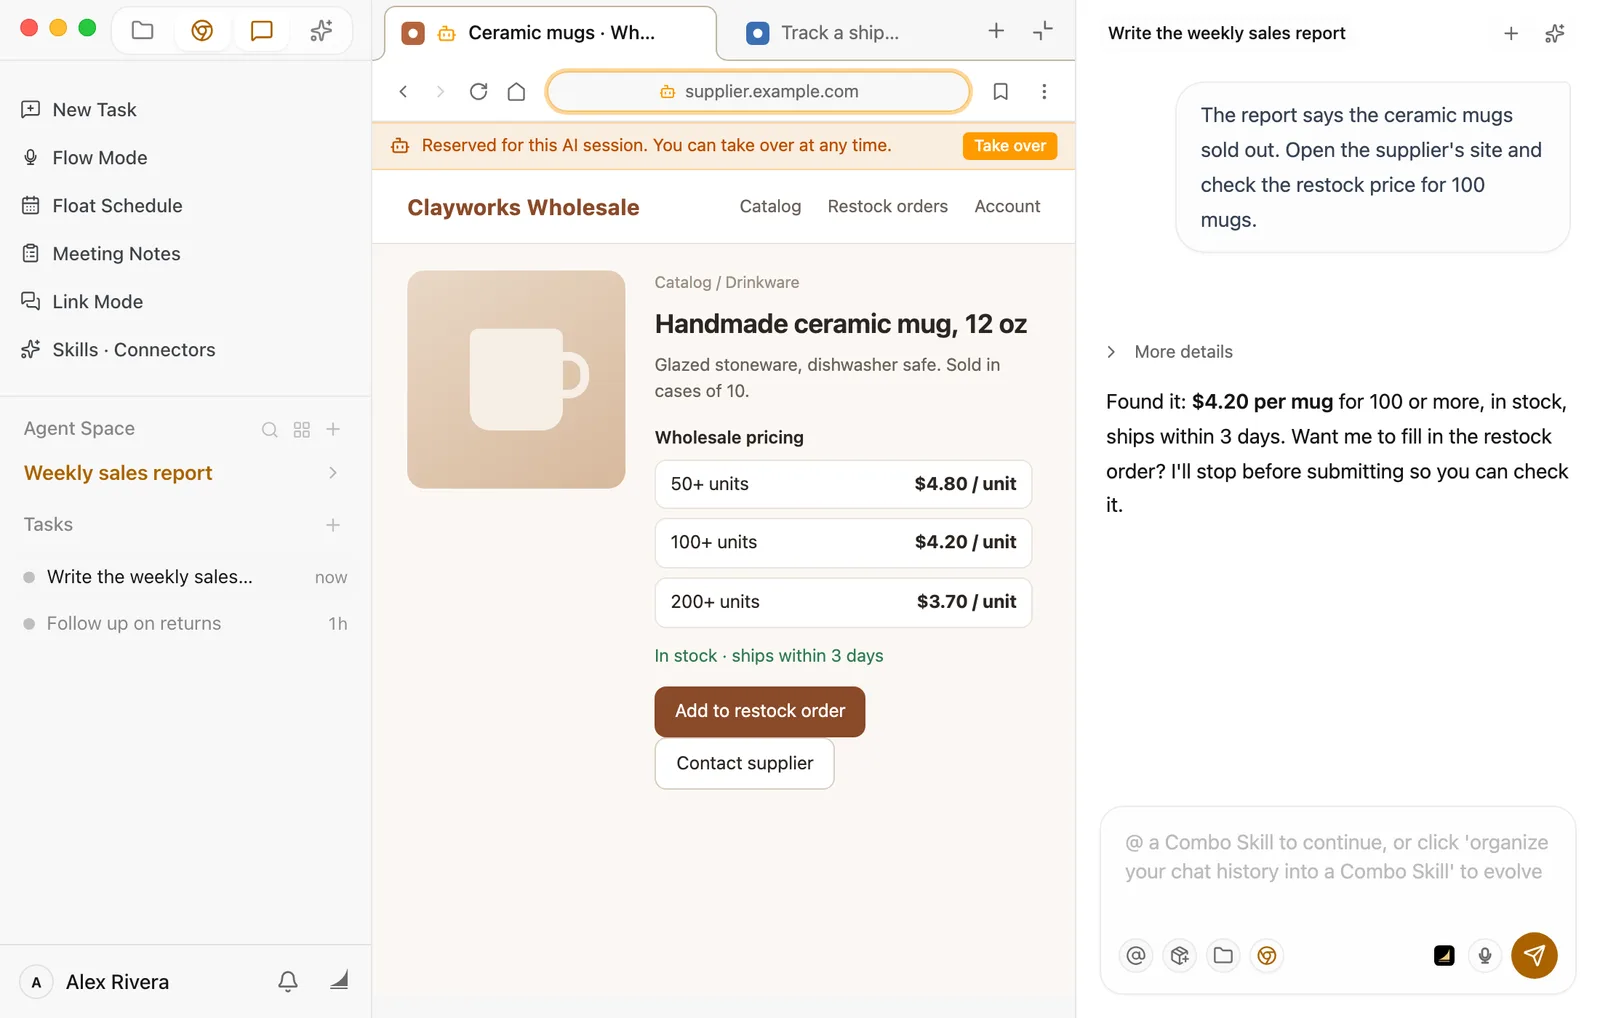Collapse the browser panel
This screenshot has width=1600, height=1018.
(x=1043, y=31)
